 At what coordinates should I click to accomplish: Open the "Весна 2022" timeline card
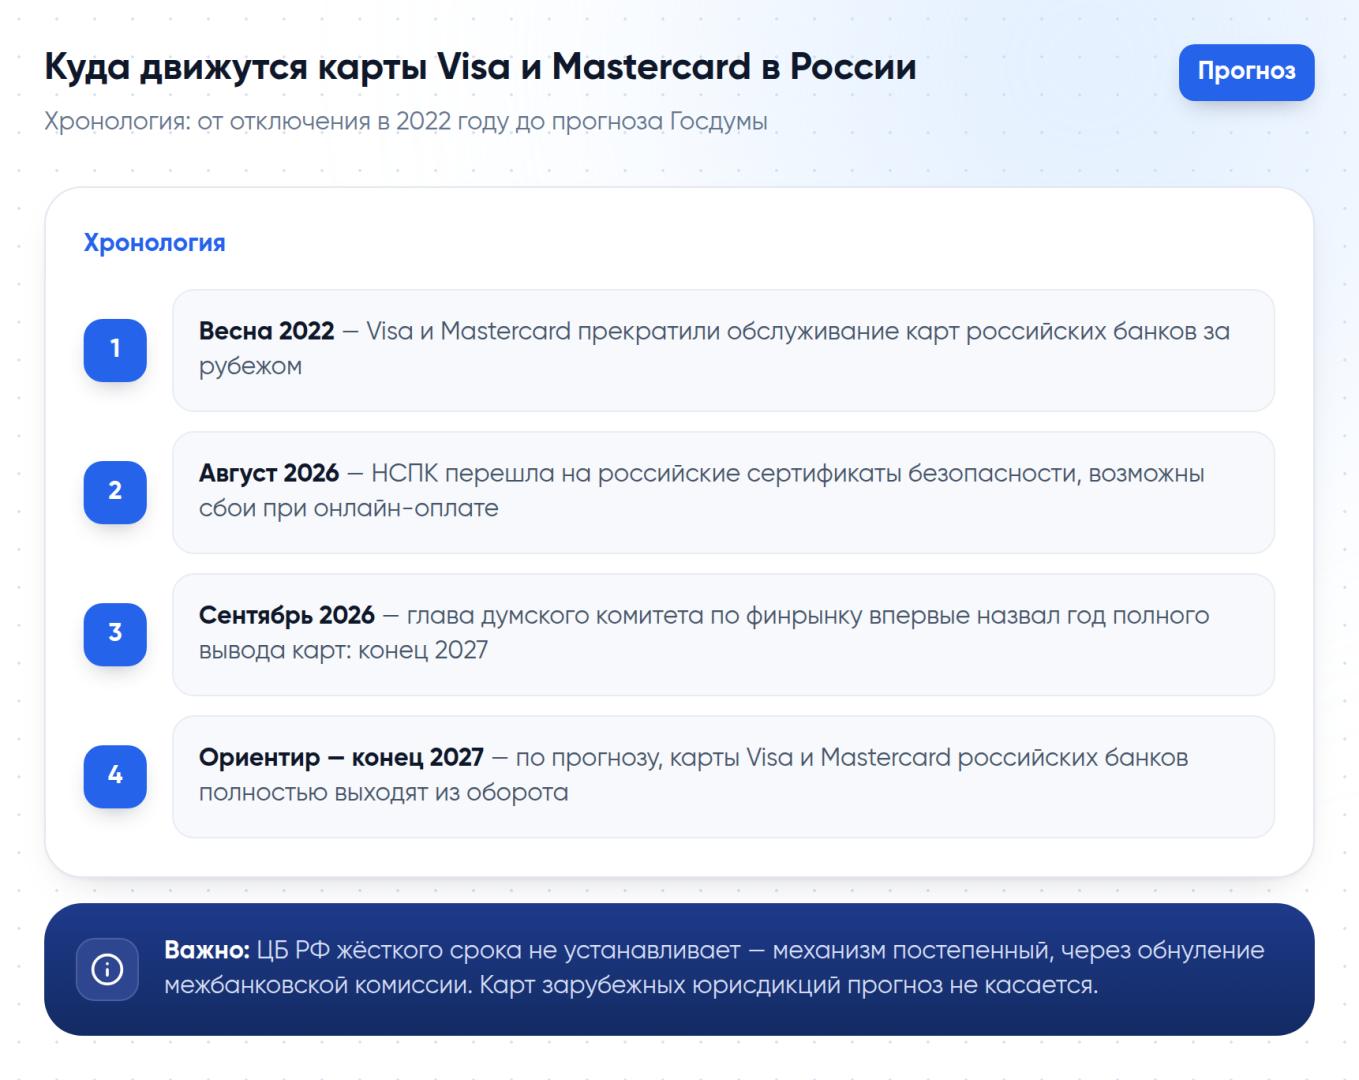pyautogui.click(x=723, y=350)
